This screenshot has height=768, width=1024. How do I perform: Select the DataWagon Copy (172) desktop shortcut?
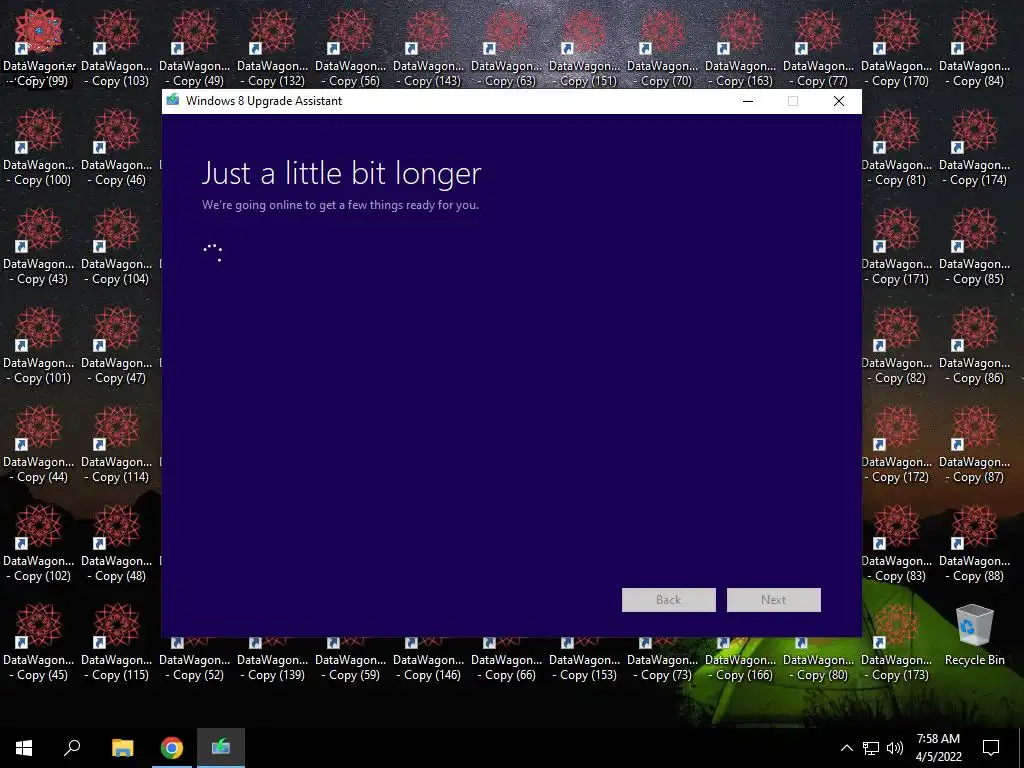pyautogui.click(x=897, y=445)
